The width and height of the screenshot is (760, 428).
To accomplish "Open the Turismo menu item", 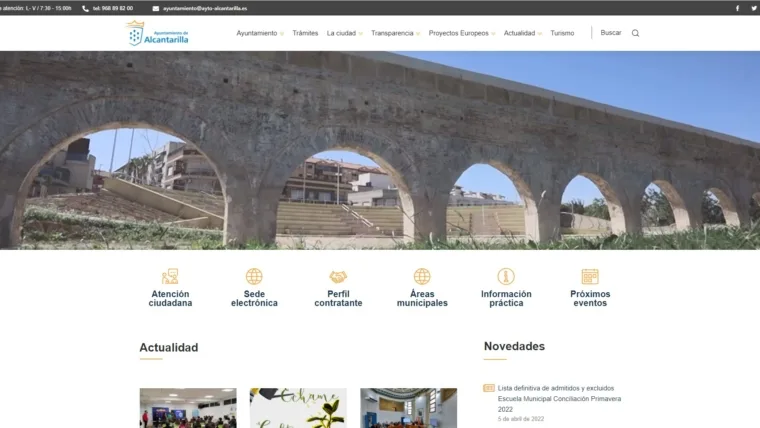I will 562,33.
